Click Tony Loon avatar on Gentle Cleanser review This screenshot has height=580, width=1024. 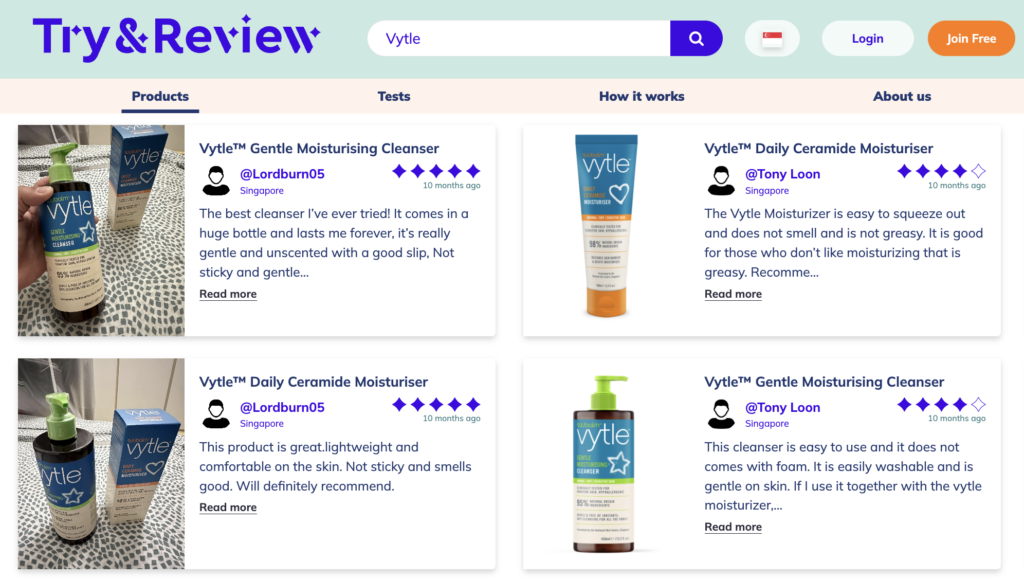click(x=721, y=414)
